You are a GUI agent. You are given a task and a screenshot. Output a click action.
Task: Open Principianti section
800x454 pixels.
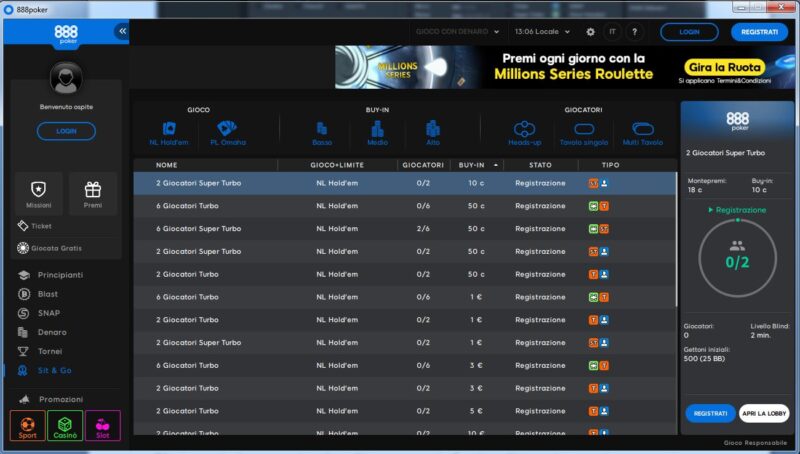coord(50,275)
